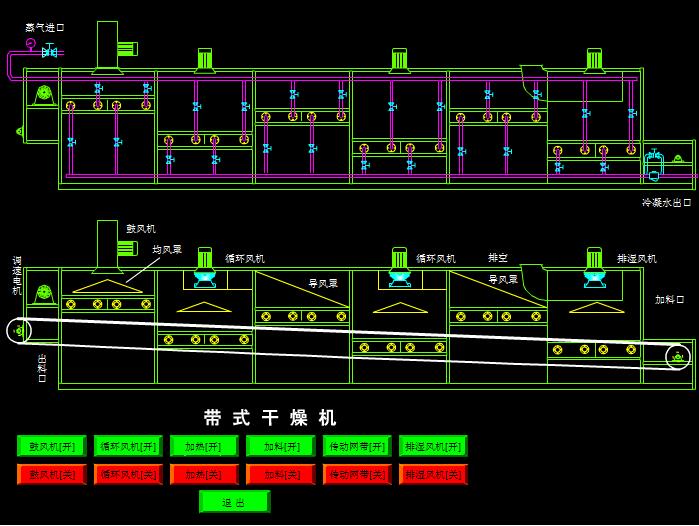The height and width of the screenshot is (526, 699).
Task: Click circulation fan impeller near 均风罩 label
Action: tap(205, 279)
